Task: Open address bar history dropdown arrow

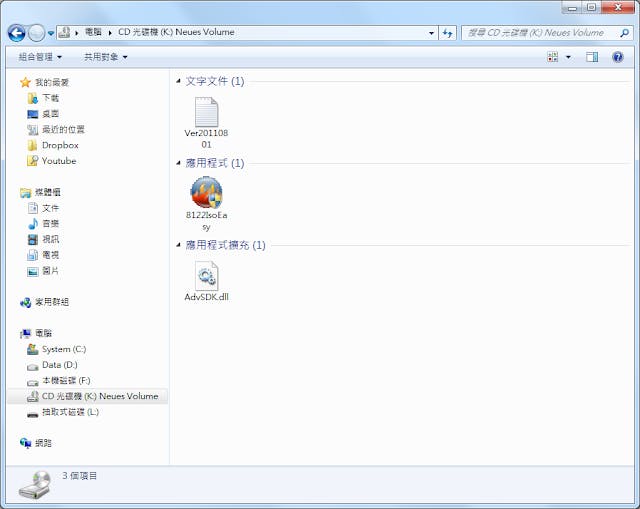Action: pyautogui.click(x=431, y=33)
